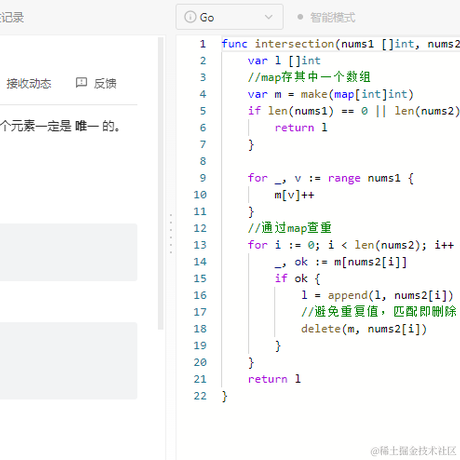Click the 'm[v]++' code line
The image size is (460, 460).
294,195
